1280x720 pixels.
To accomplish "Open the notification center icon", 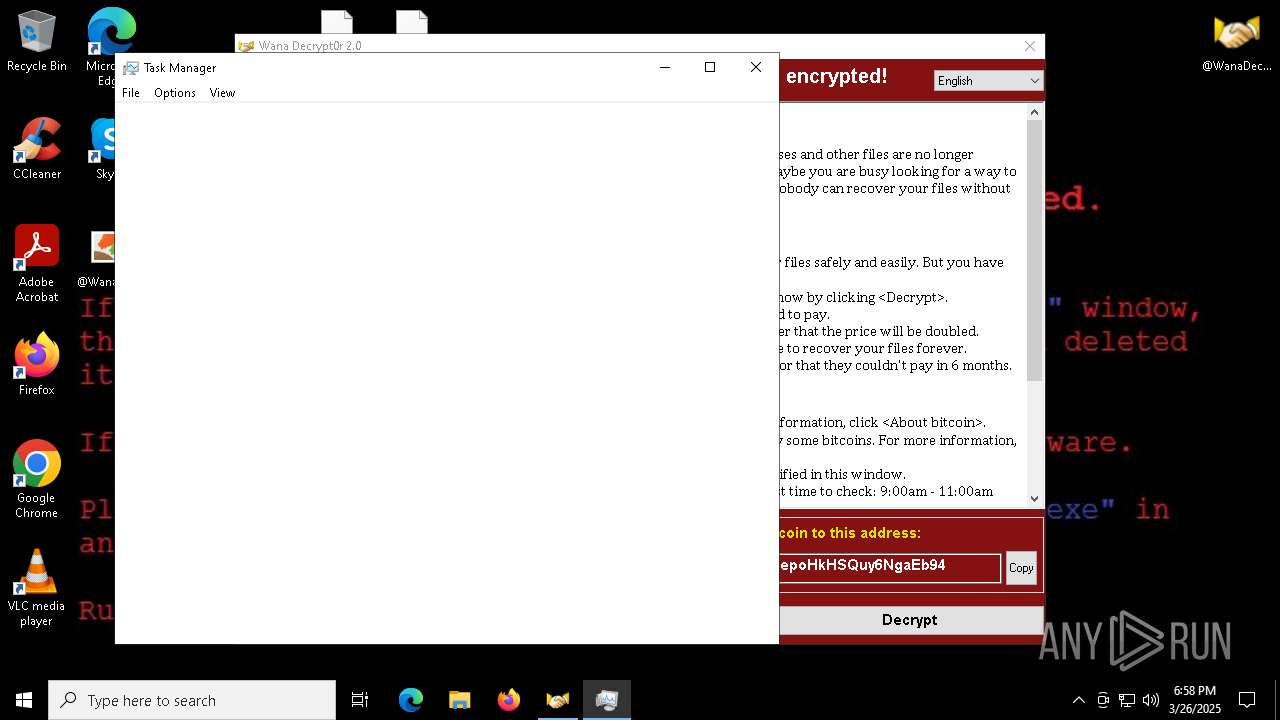I will pyautogui.click(x=1247, y=700).
